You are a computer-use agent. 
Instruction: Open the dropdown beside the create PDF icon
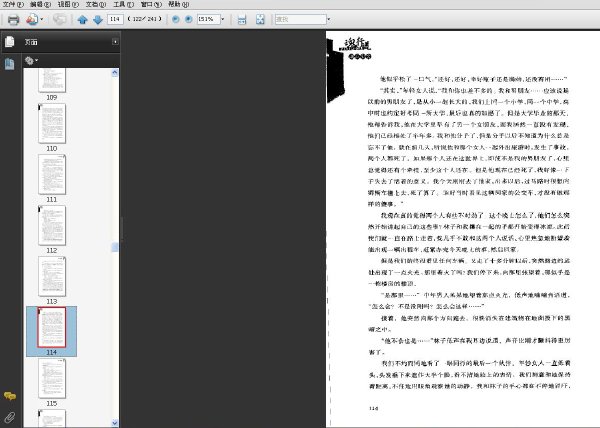(x=42, y=19)
